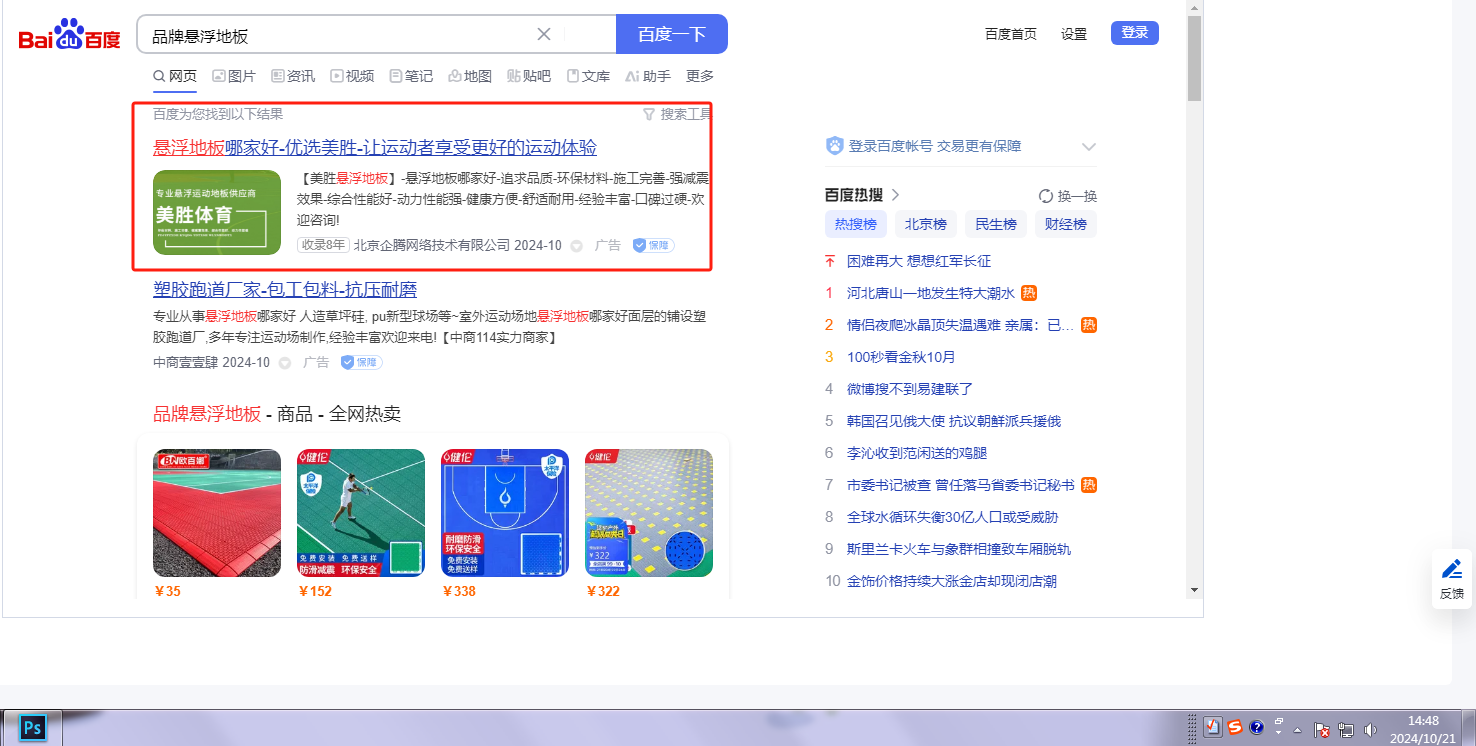Click the 反馈 feedback button
This screenshot has width=1476, height=746.
1452,579
